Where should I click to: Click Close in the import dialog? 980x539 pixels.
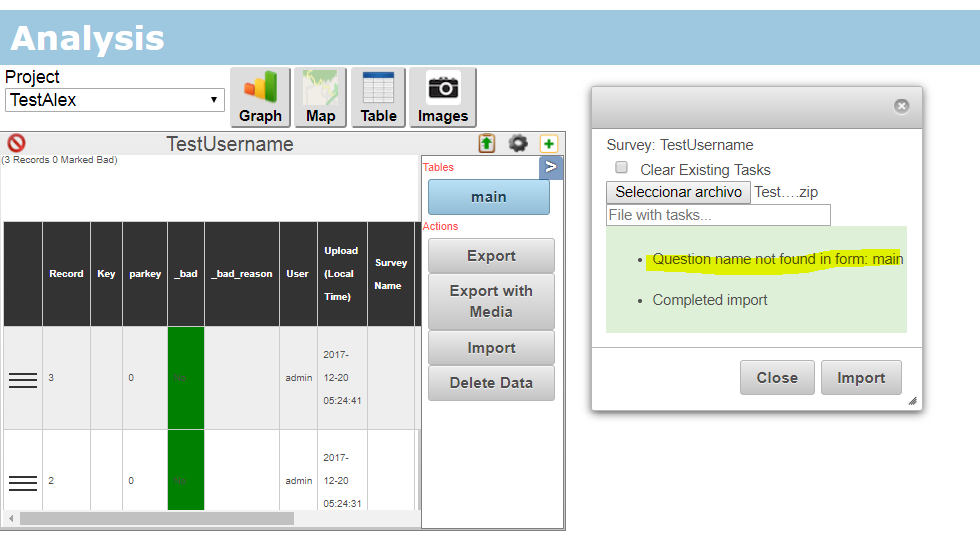(x=777, y=378)
